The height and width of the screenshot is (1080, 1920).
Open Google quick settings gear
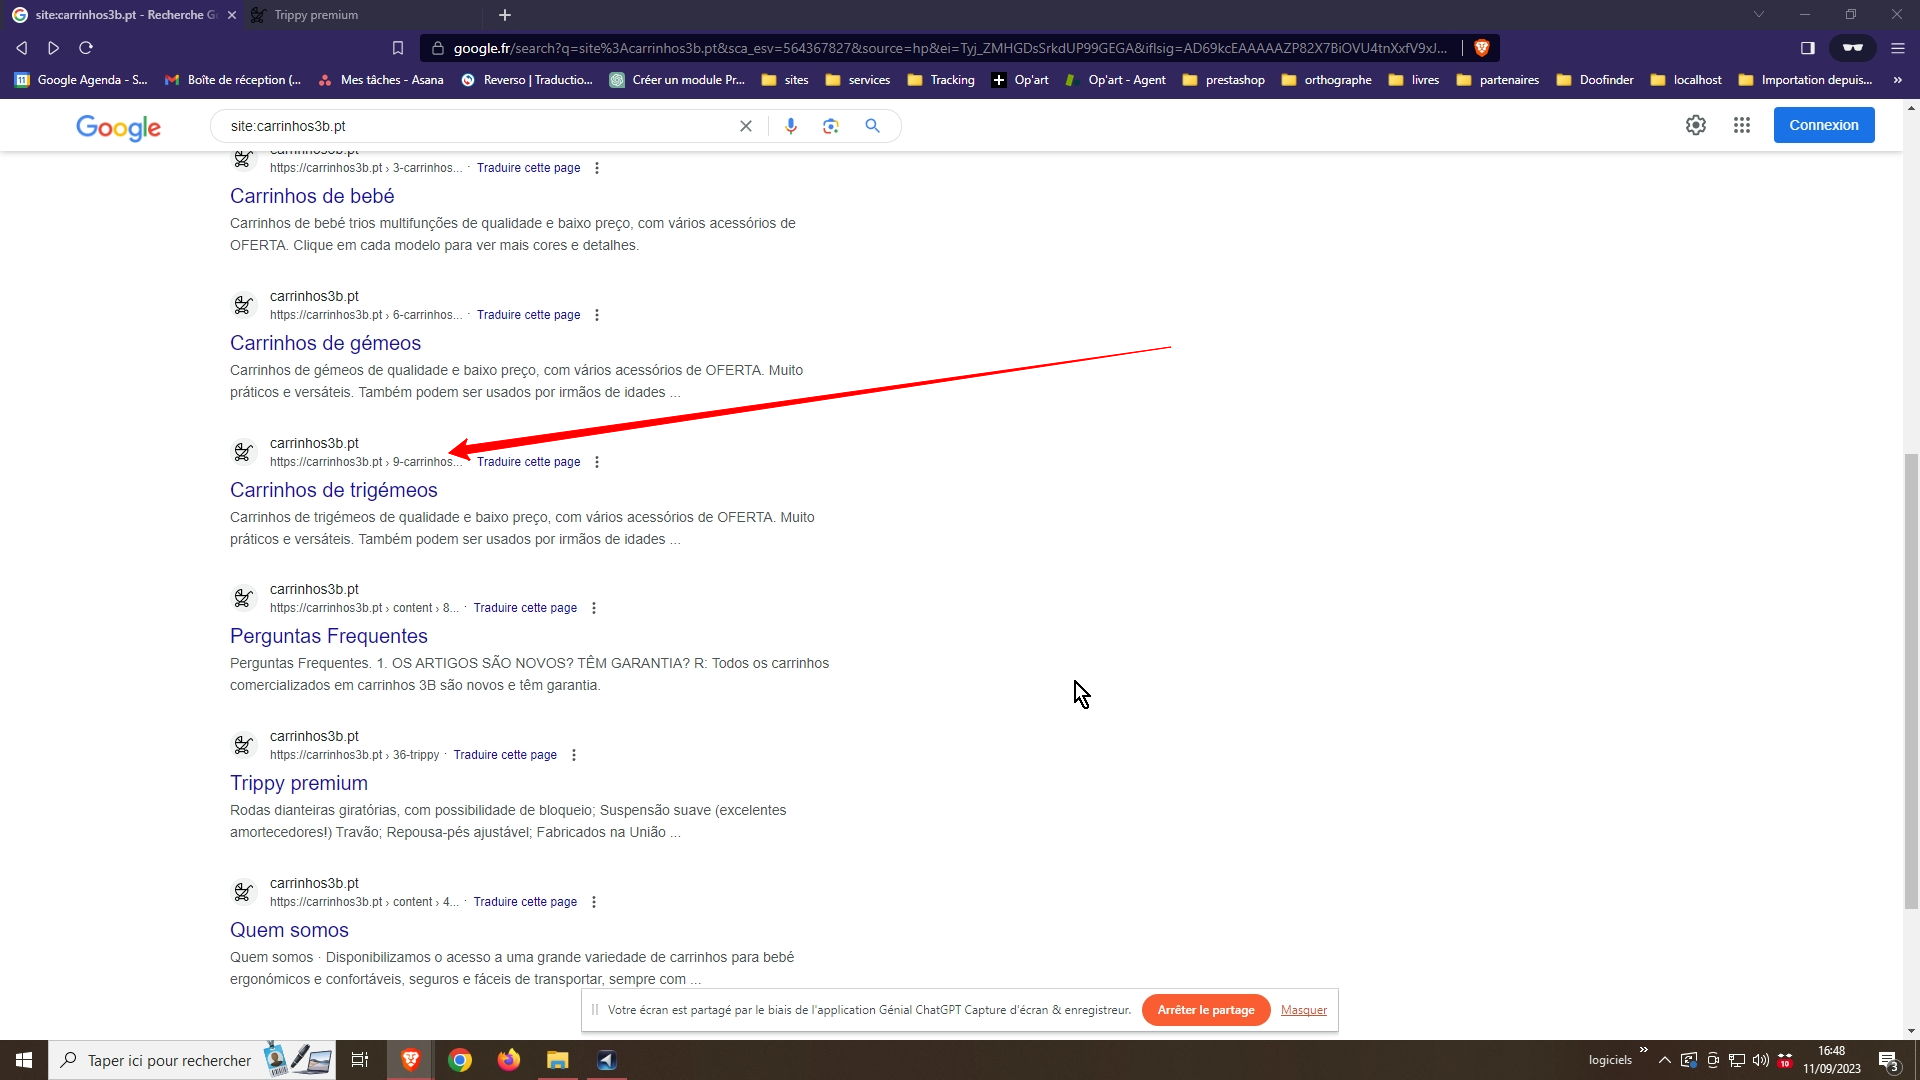point(1695,125)
